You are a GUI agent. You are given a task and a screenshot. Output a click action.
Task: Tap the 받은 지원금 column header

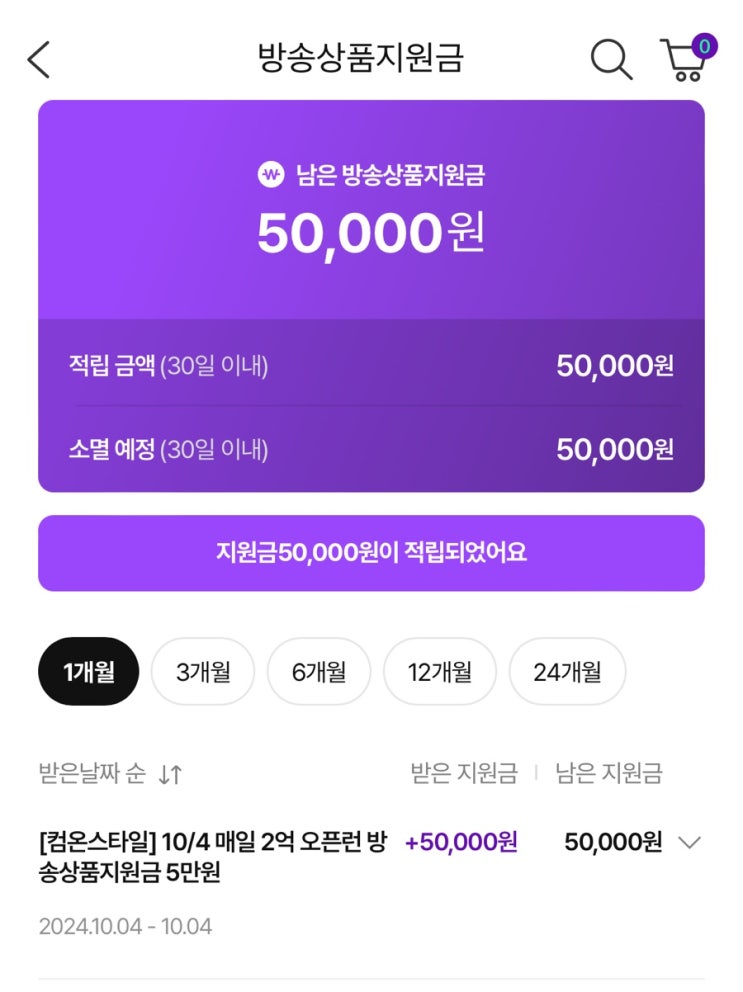click(464, 773)
